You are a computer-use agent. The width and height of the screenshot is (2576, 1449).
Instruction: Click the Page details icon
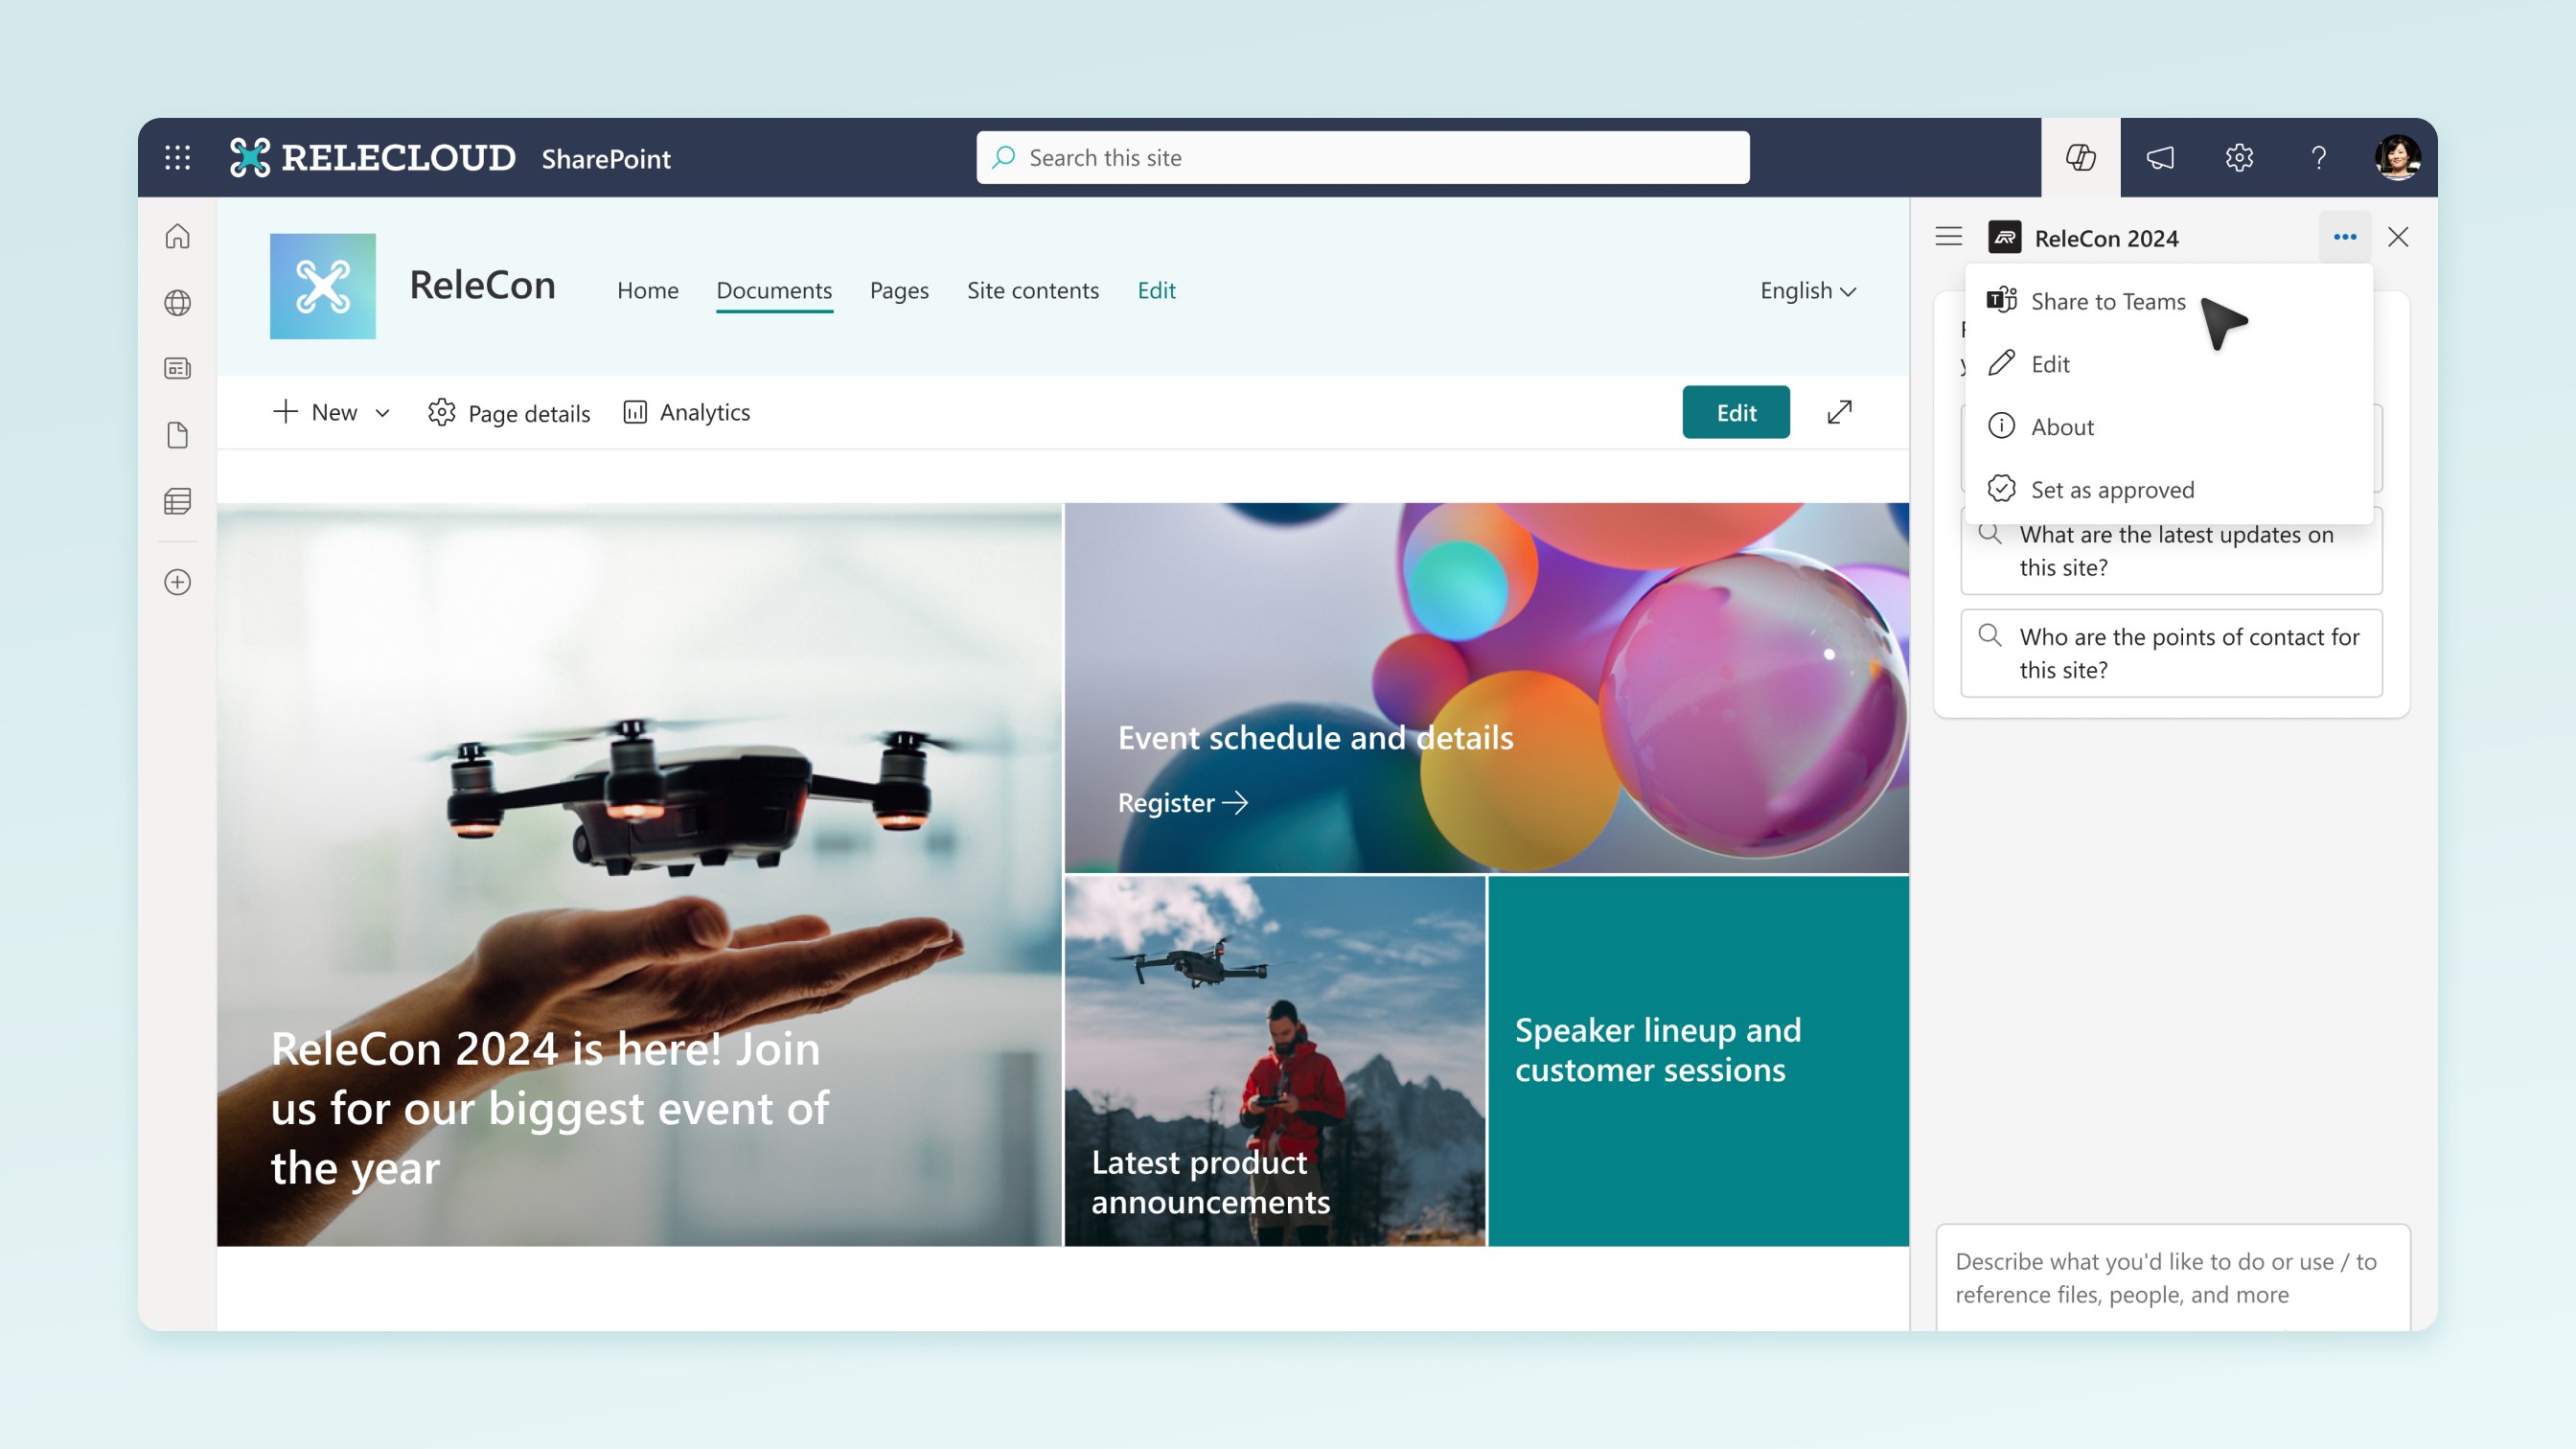(x=441, y=412)
